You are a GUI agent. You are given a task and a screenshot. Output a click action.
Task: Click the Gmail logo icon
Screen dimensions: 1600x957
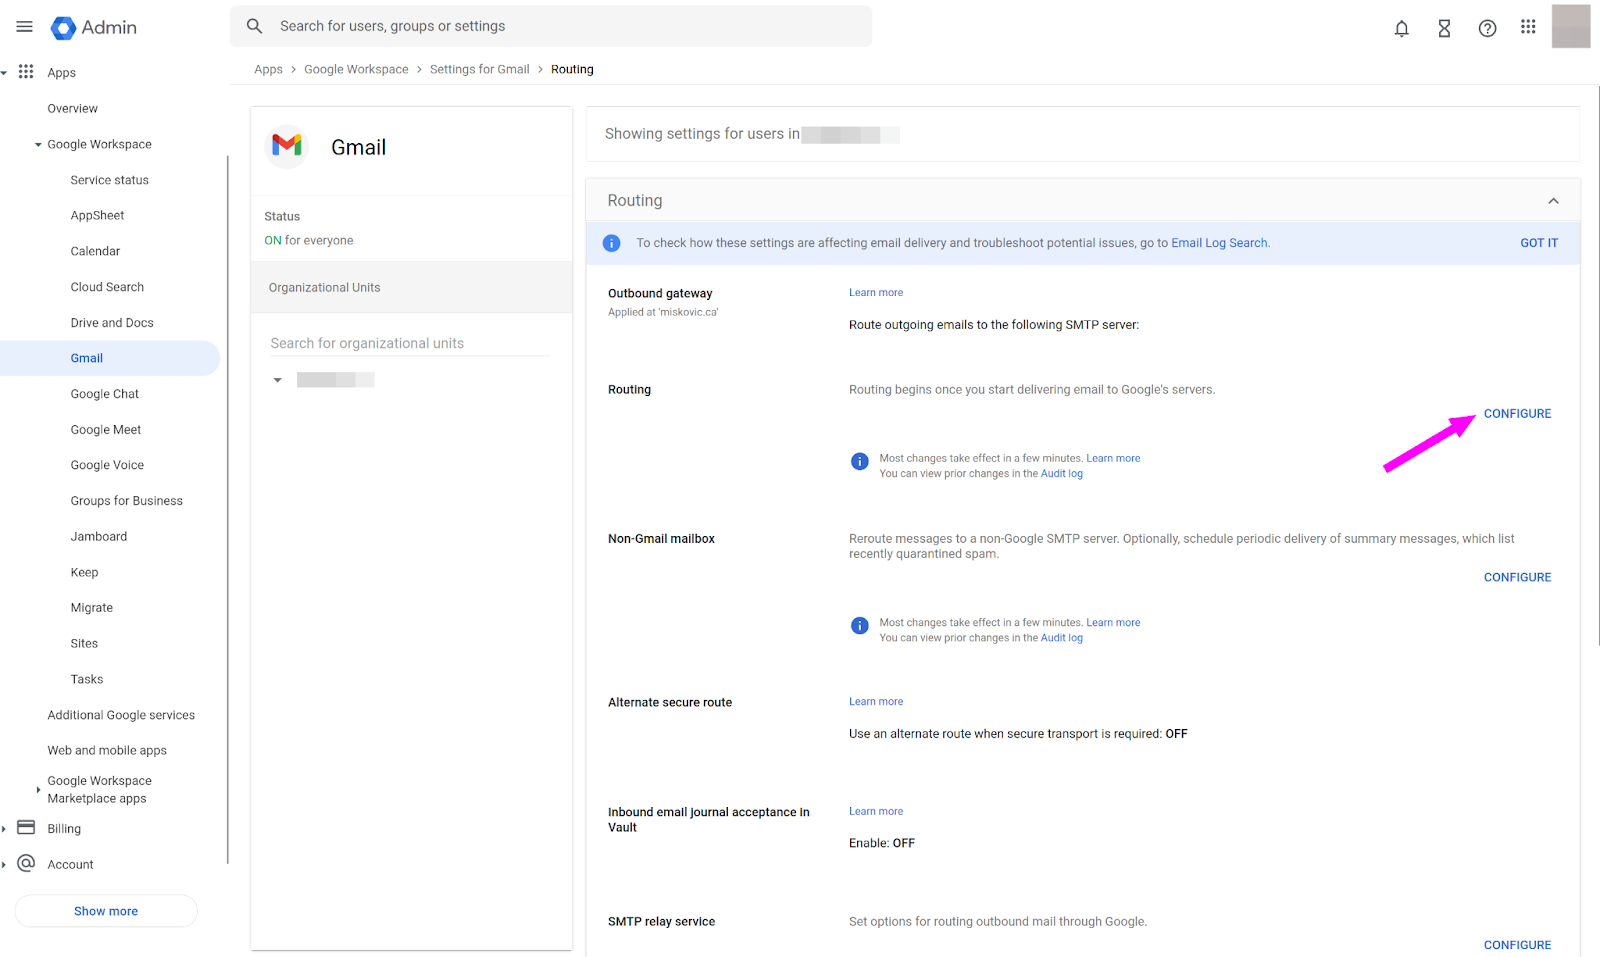pos(287,146)
